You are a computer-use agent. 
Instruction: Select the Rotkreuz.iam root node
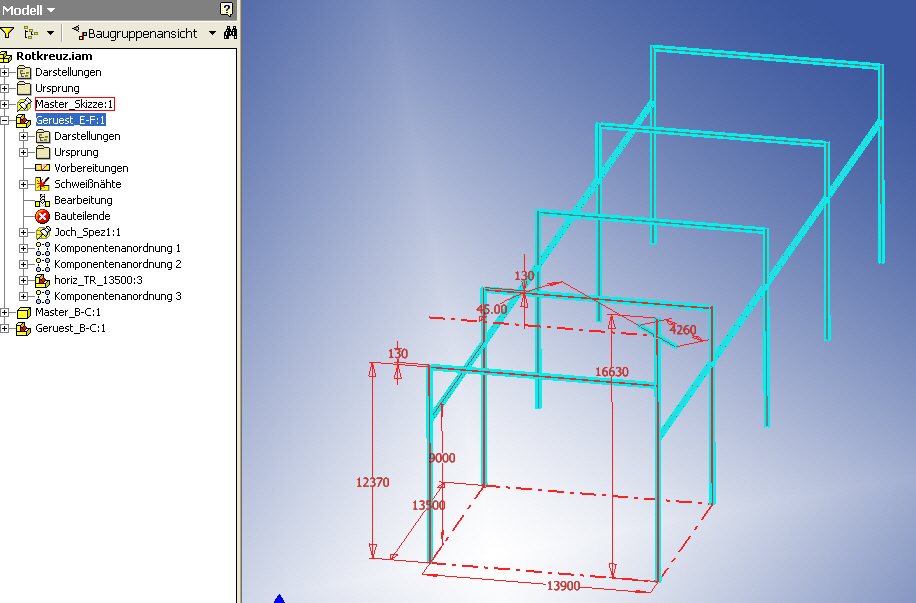(54, 56)
